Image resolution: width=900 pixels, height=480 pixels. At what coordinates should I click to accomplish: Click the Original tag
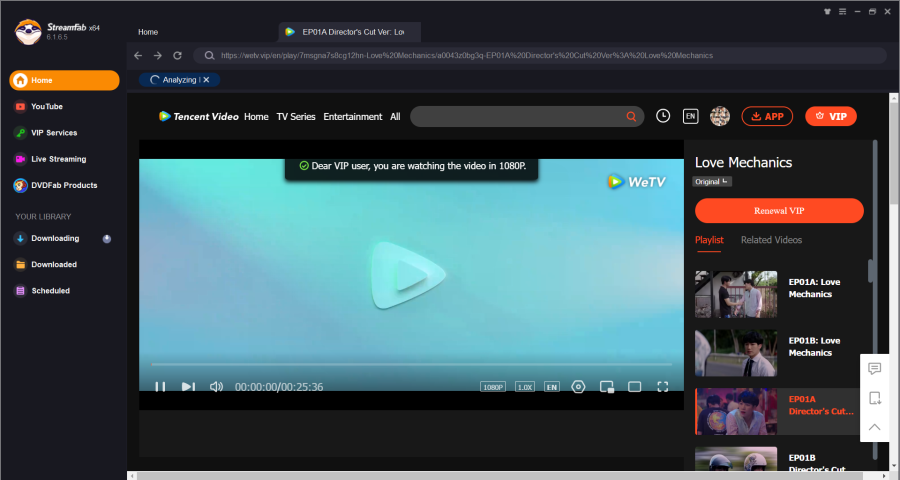tap(712, 181)
